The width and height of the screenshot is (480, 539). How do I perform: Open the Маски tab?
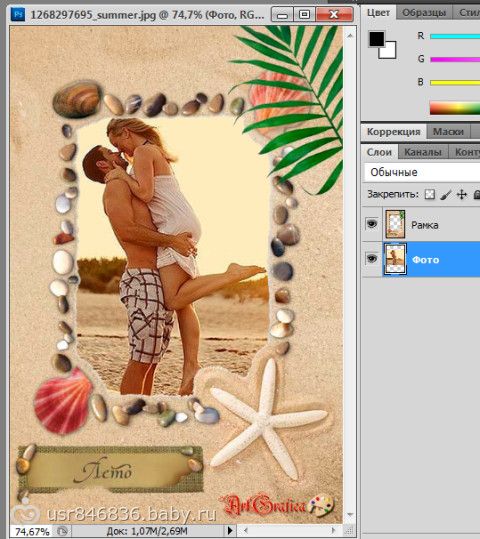tap(448, 131)
